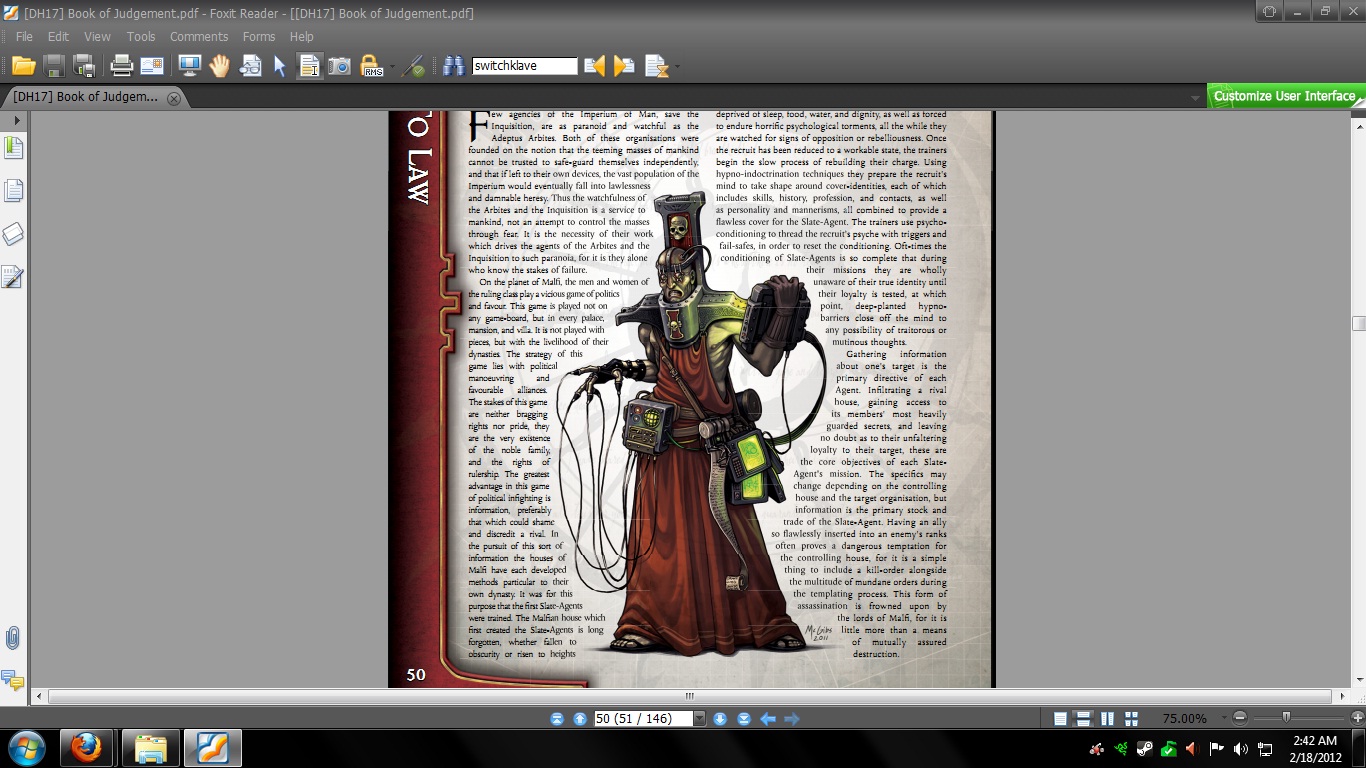
Task: Click the Save As icon
Action: [x=84, y=66]
